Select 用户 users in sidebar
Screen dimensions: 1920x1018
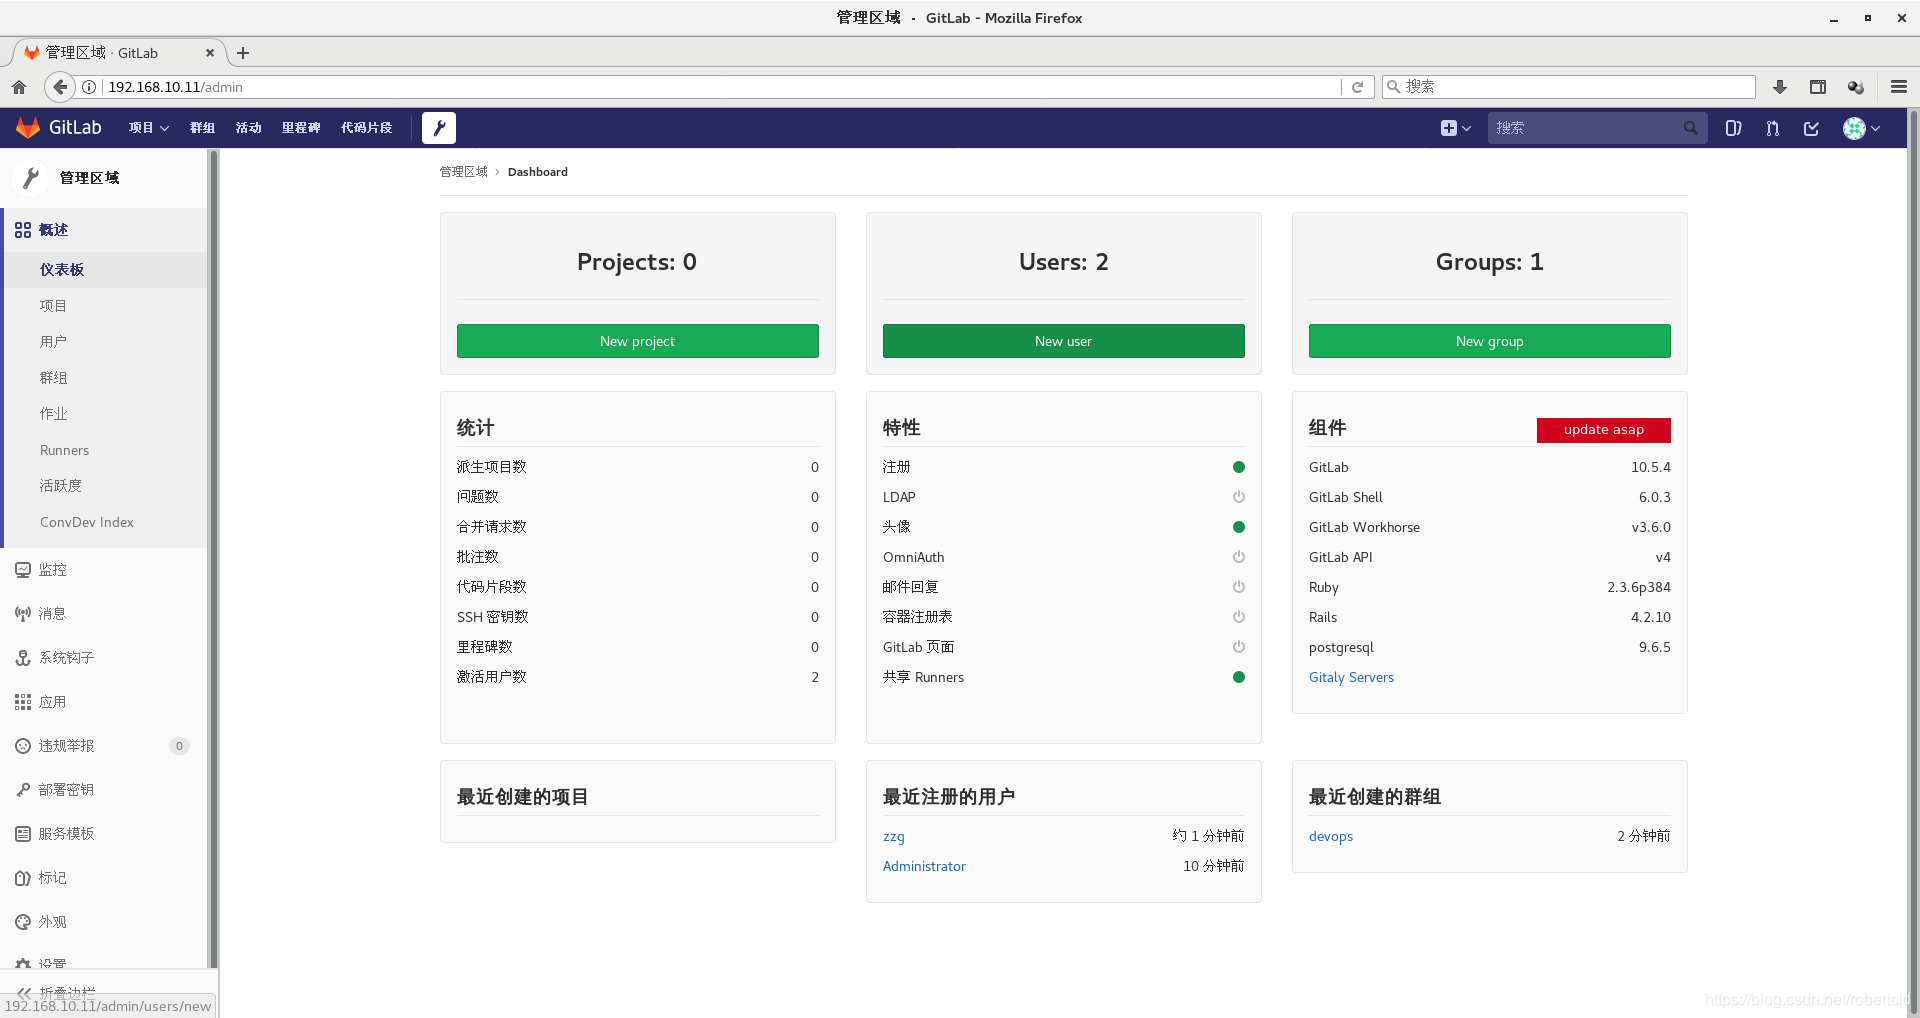click(x=104, y=342)
